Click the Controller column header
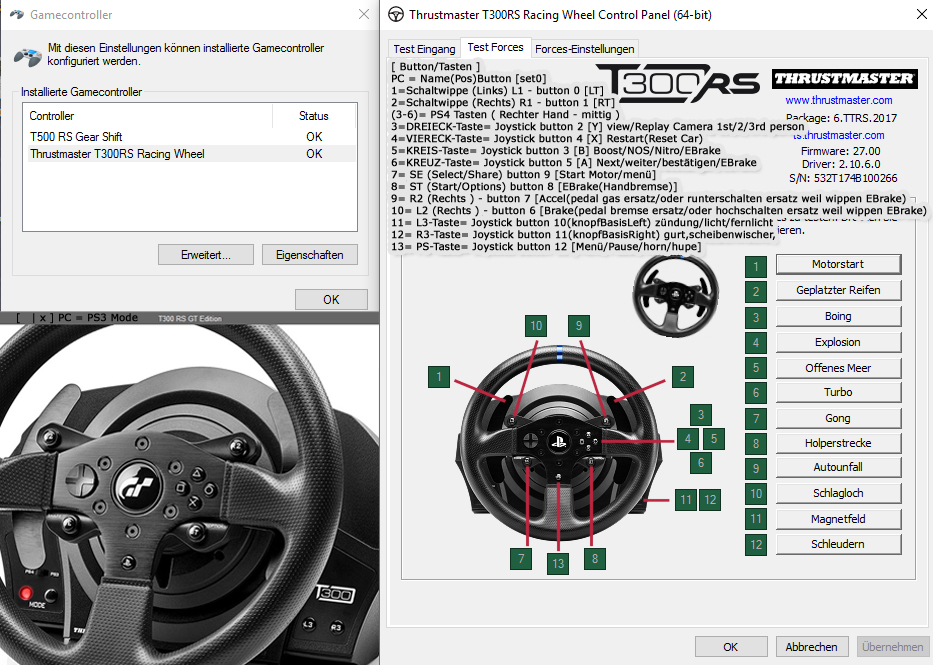933x665 pixels. coord(148,116)
